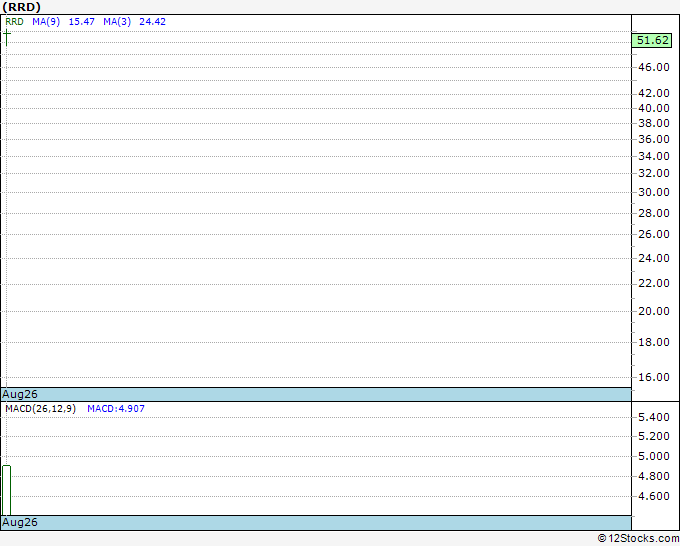
Task: Click the 4.600 MACD axis label
Action: click(654, 496)
